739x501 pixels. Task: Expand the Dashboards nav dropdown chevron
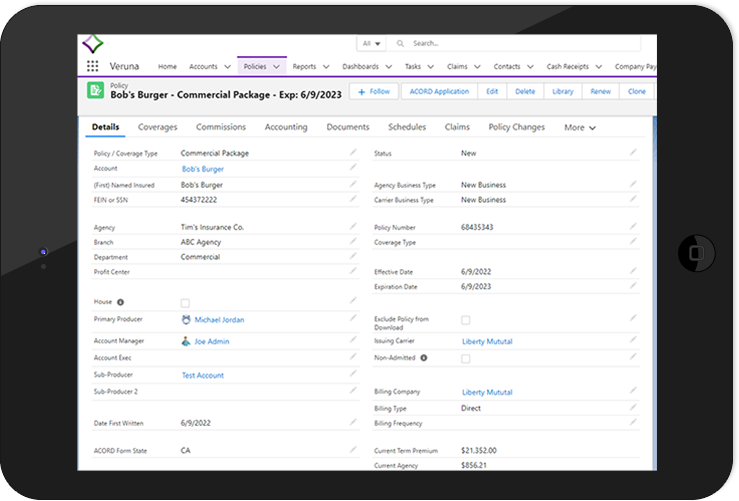(388, 66)
